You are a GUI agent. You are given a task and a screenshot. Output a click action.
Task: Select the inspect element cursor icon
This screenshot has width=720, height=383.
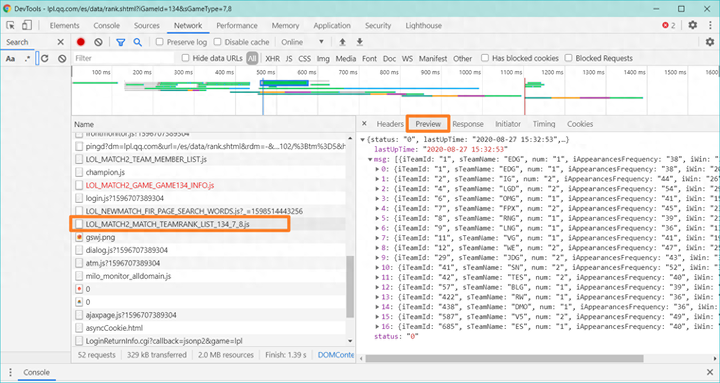[11, 25]
